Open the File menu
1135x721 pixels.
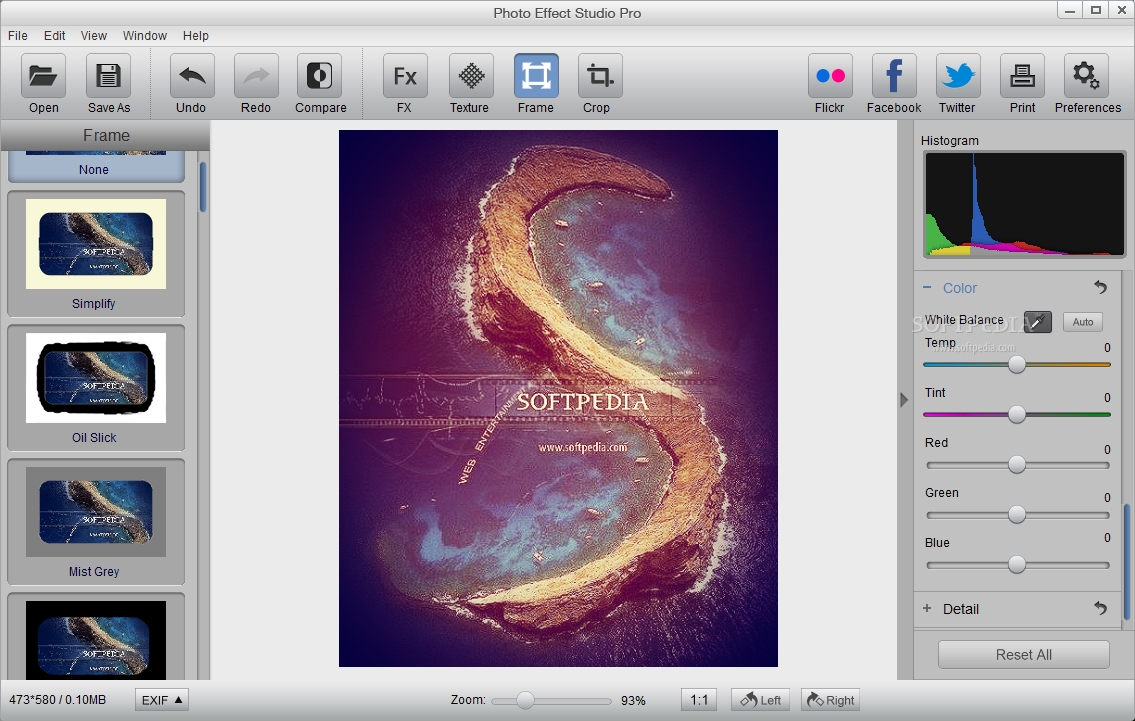click(x=18, y=35)
